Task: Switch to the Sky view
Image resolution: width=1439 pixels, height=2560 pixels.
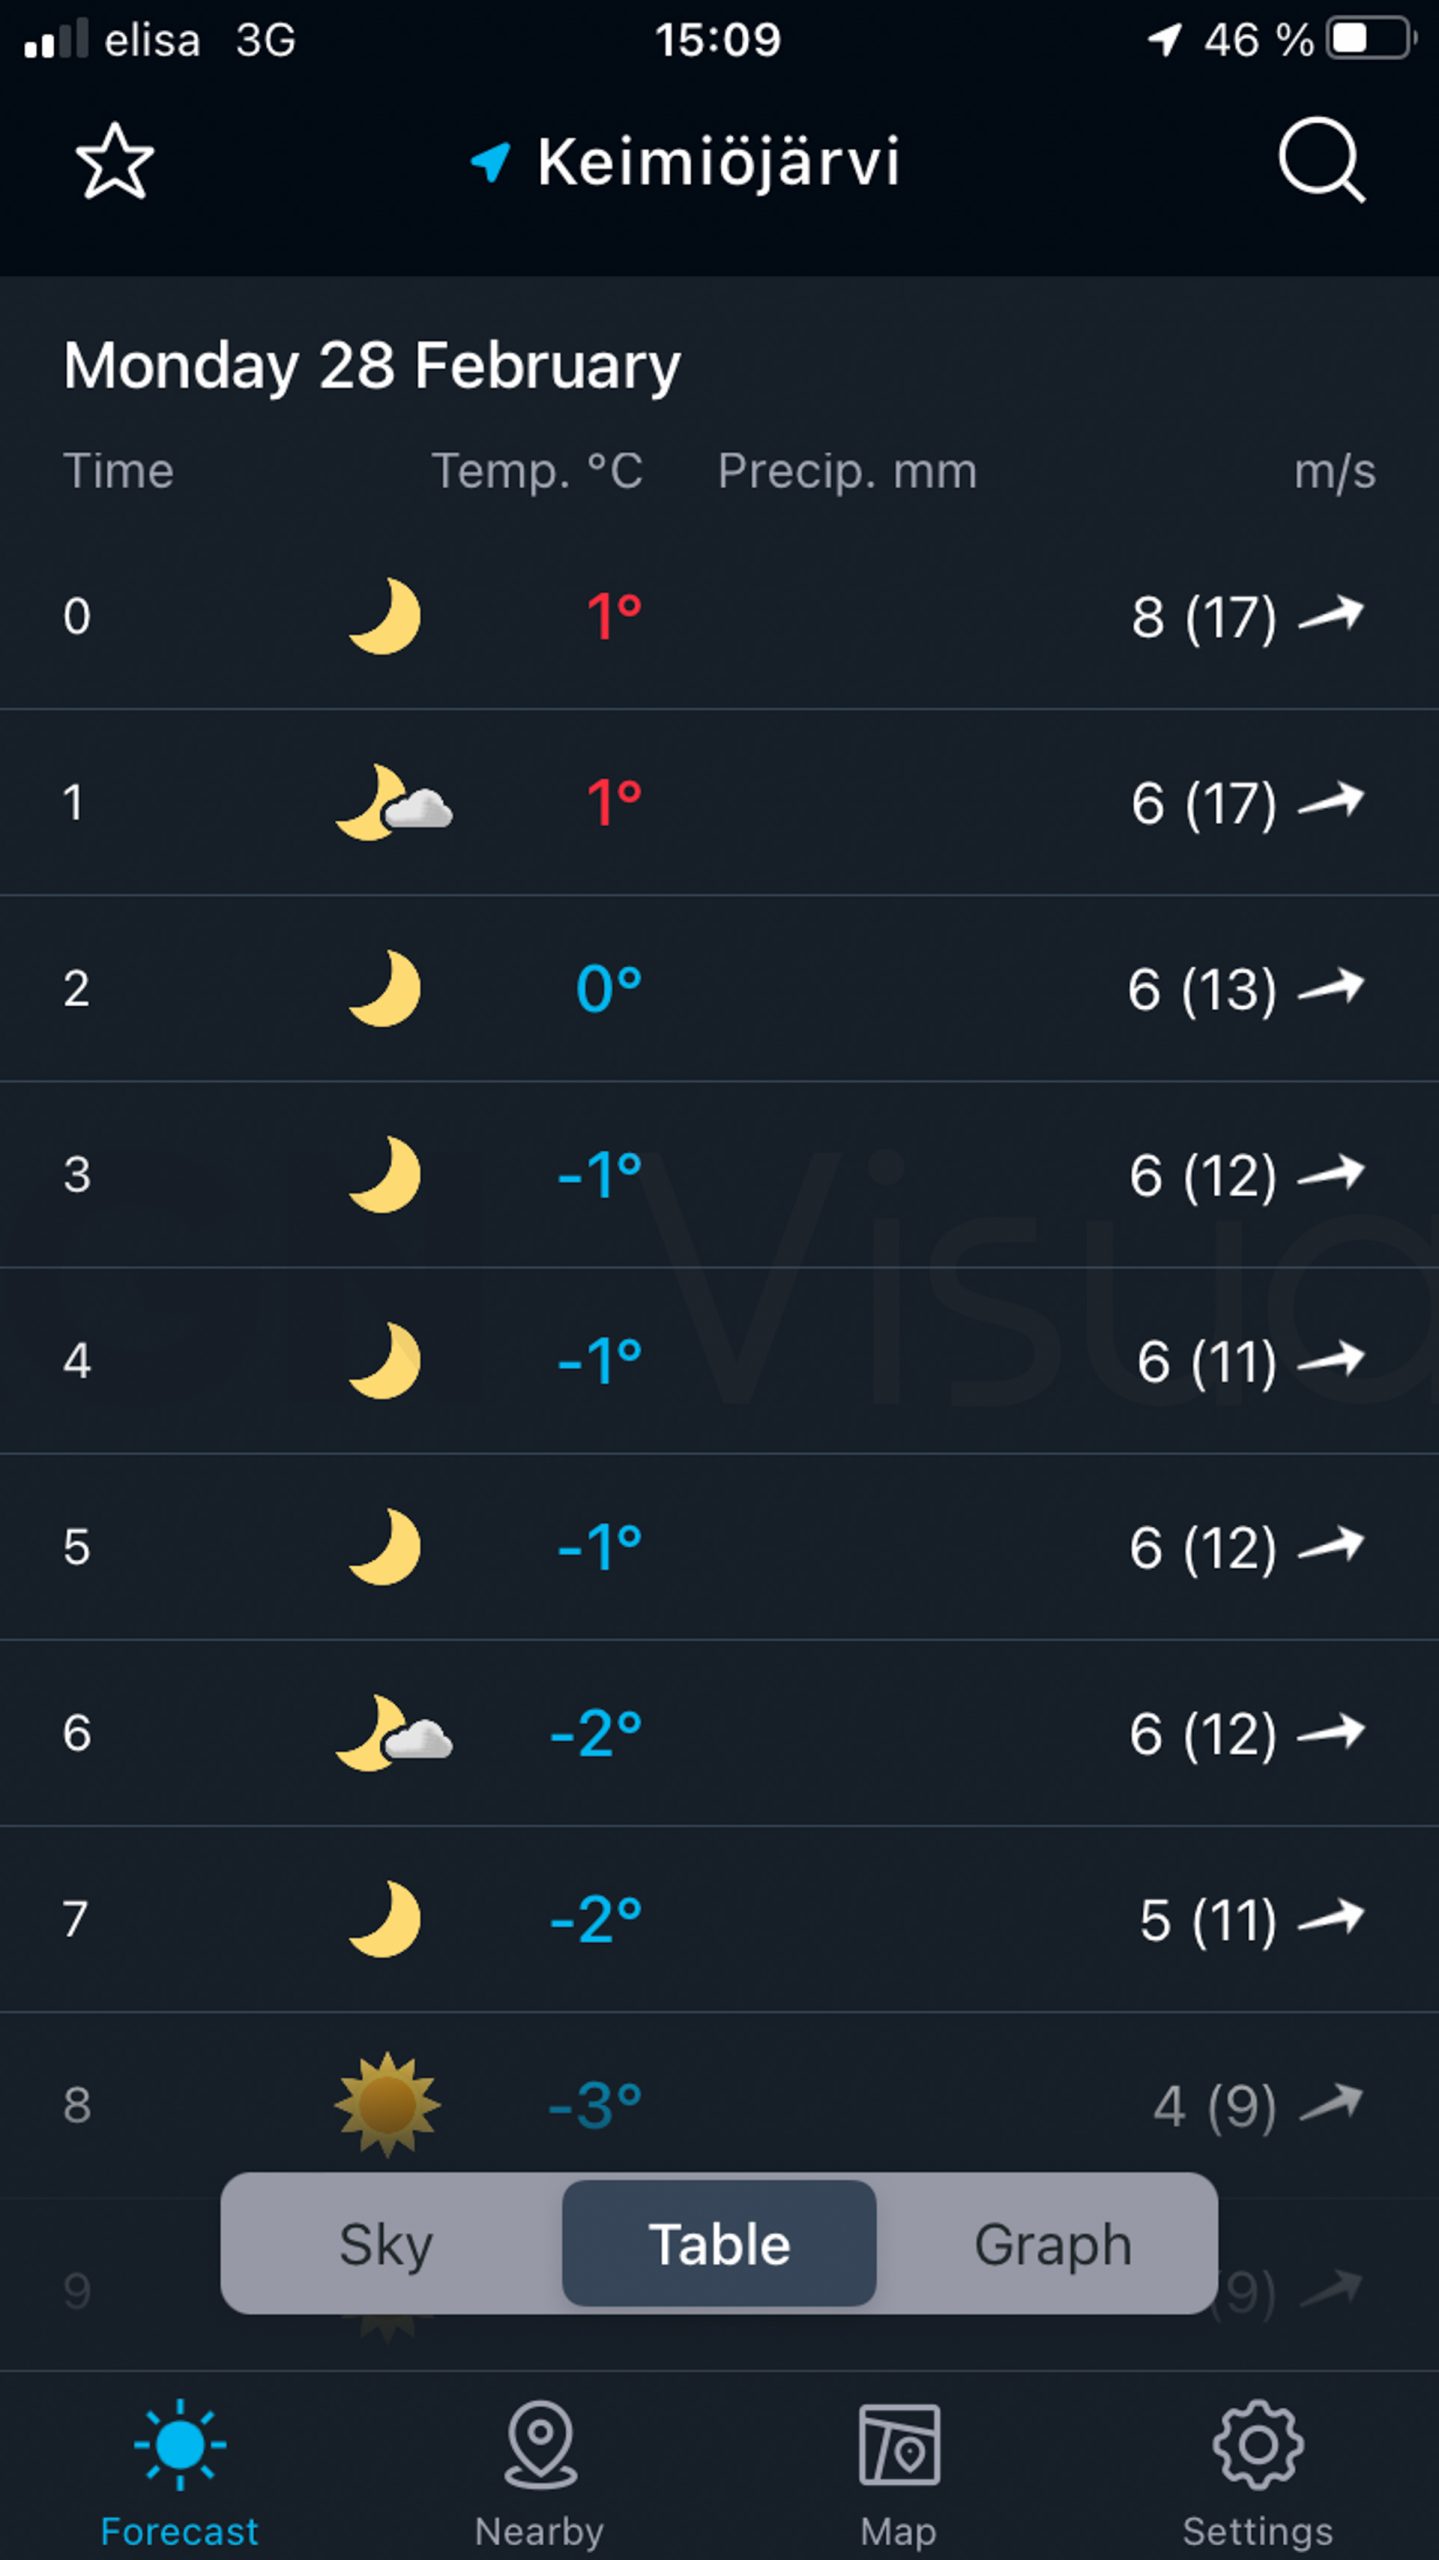Action: 386,2244
